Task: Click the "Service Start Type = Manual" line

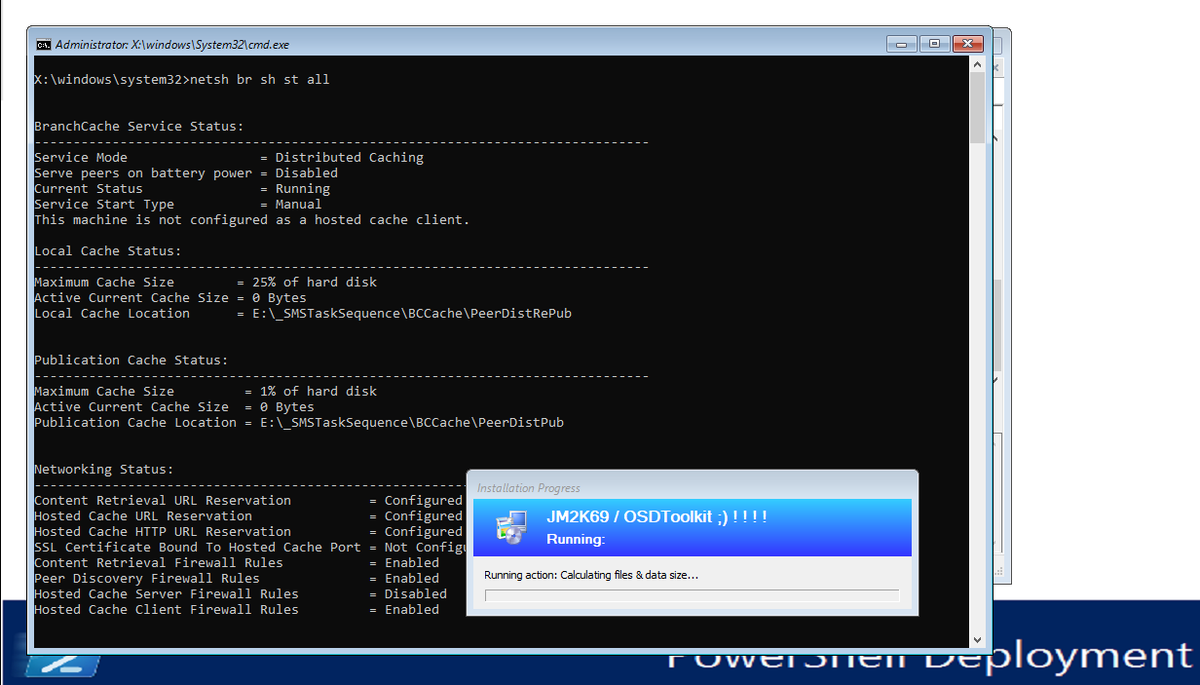Action: 178,204
